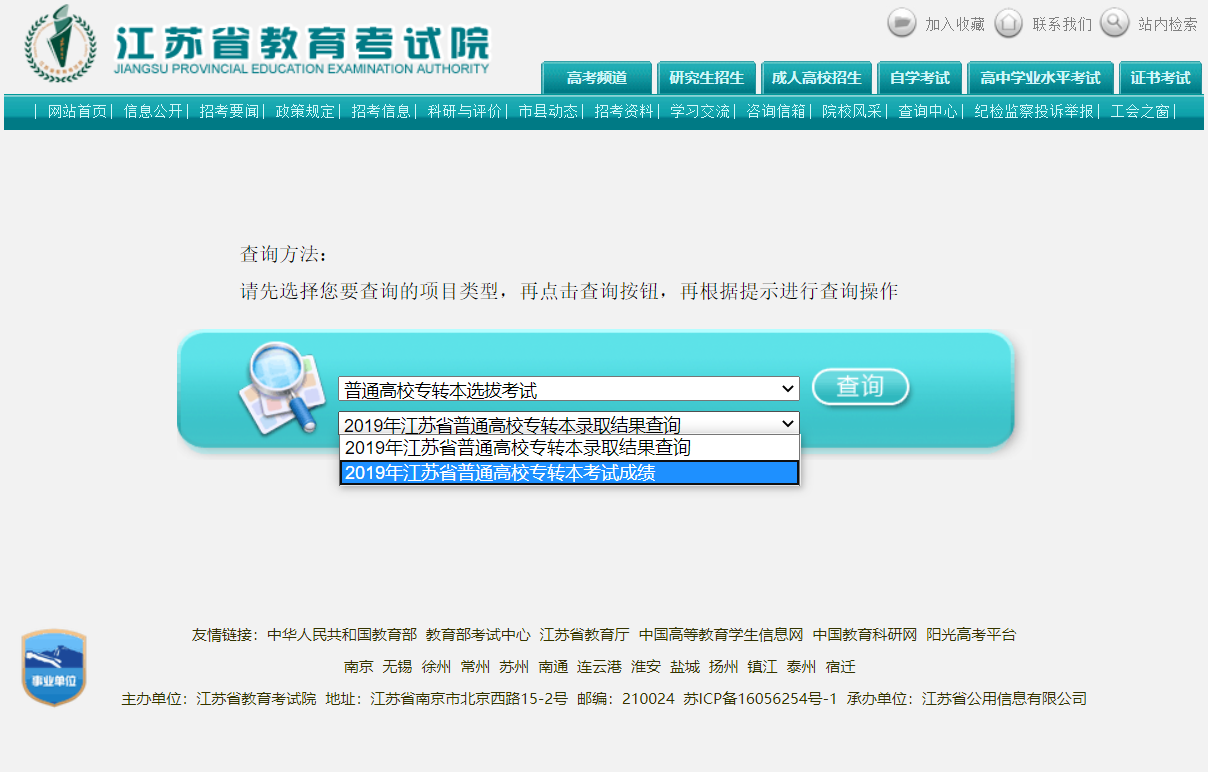This screenshot has height=772, width=1208.
Task: Open 联系我们 link
Action: click(1062, 24)
